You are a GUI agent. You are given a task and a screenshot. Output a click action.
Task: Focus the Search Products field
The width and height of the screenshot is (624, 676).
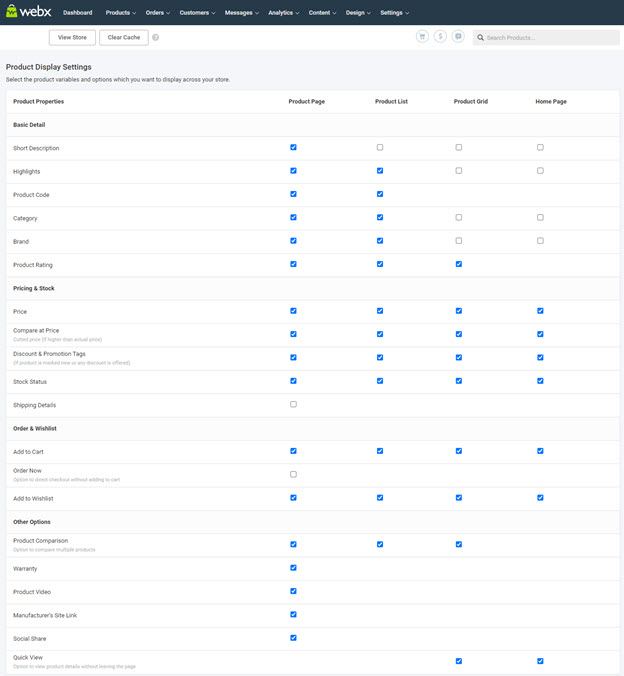pos(546,38)
